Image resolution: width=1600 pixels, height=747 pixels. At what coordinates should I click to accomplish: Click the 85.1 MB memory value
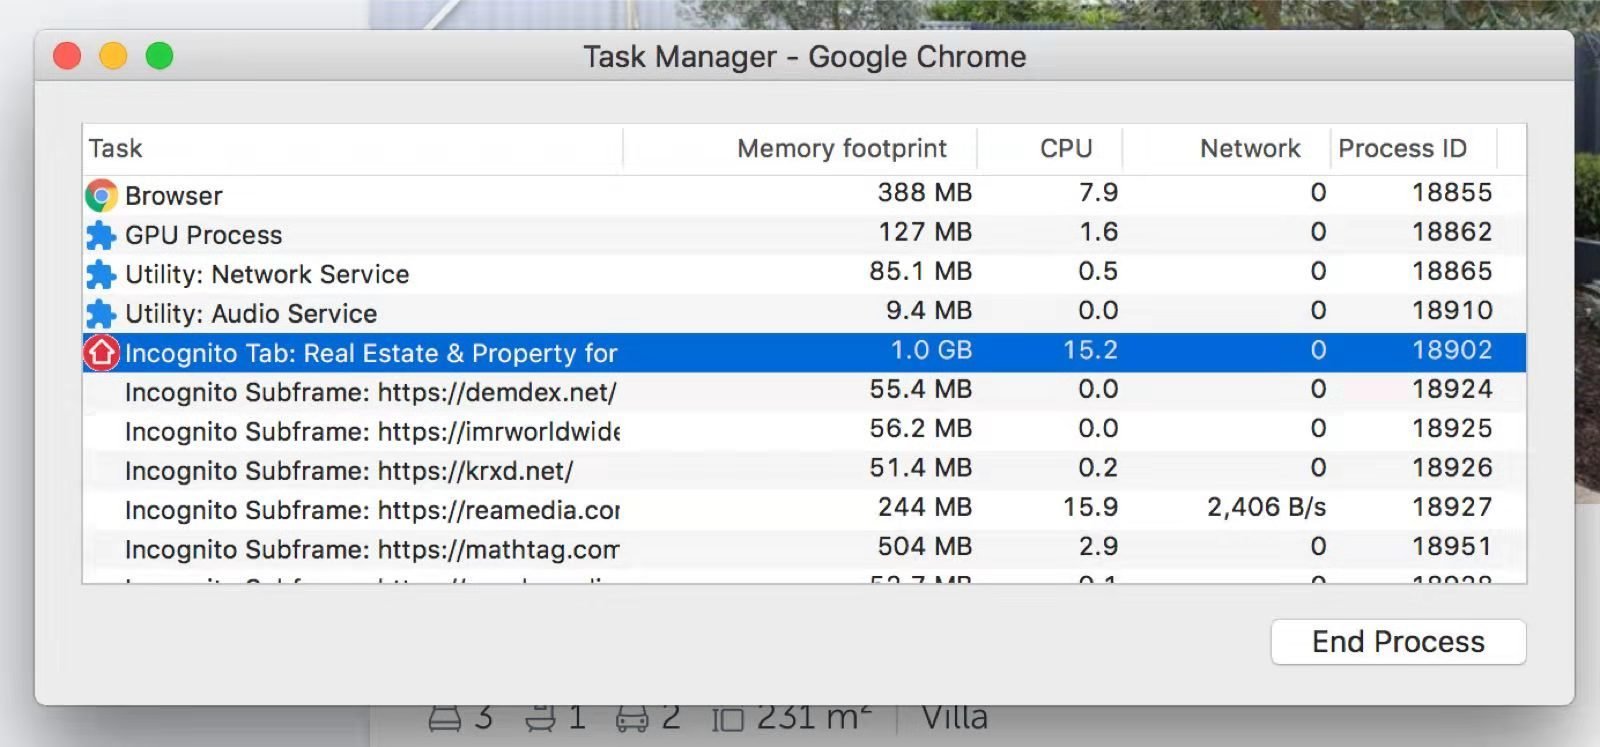tap(920, 271)
